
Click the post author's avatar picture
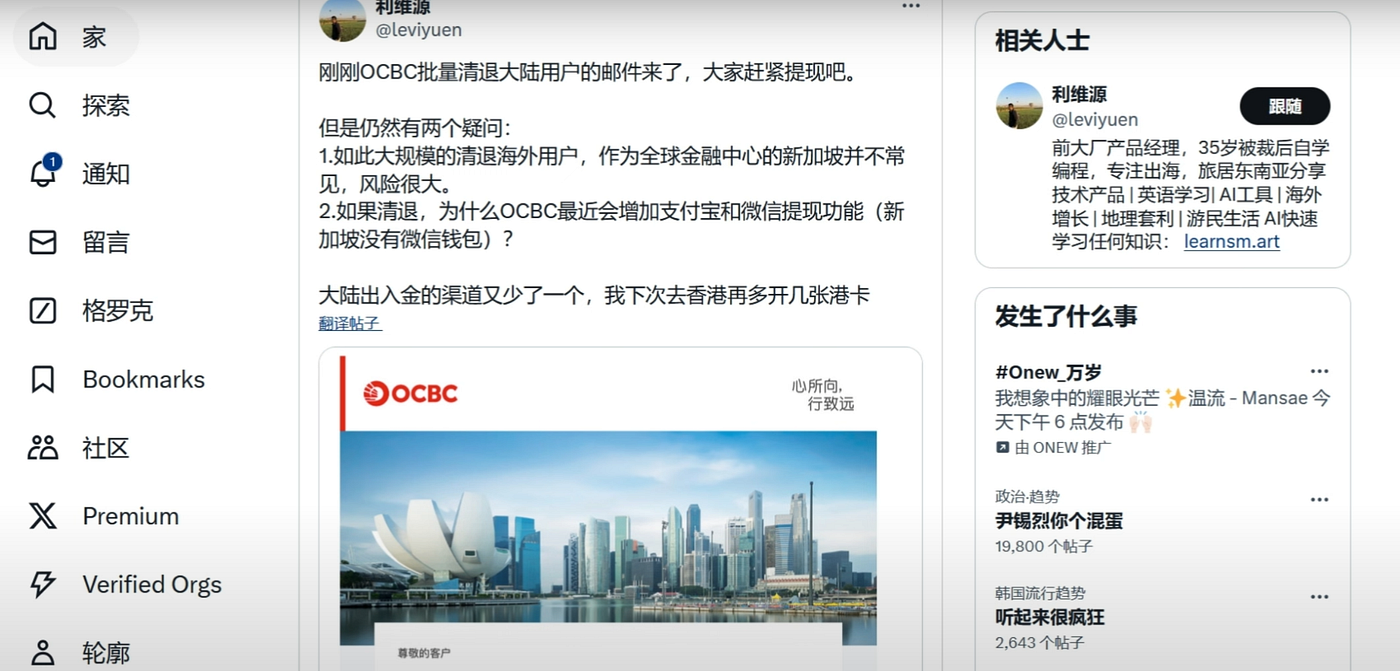click(342, 18)
